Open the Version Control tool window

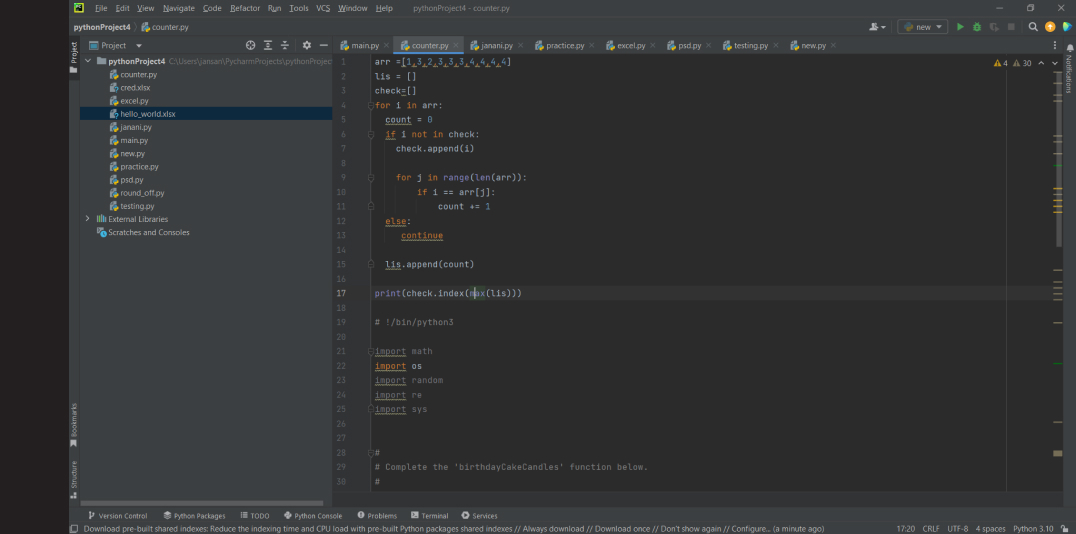click(x=117, y=515)
